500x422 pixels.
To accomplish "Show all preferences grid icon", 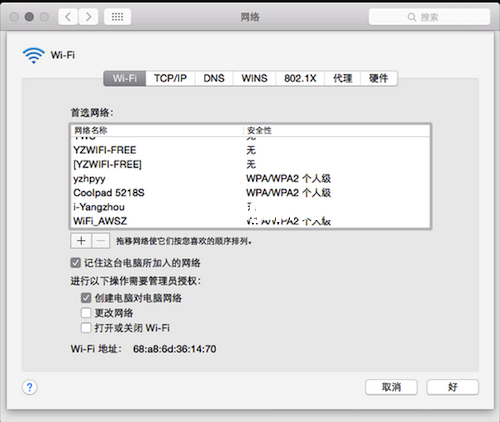I will (117, 17).
